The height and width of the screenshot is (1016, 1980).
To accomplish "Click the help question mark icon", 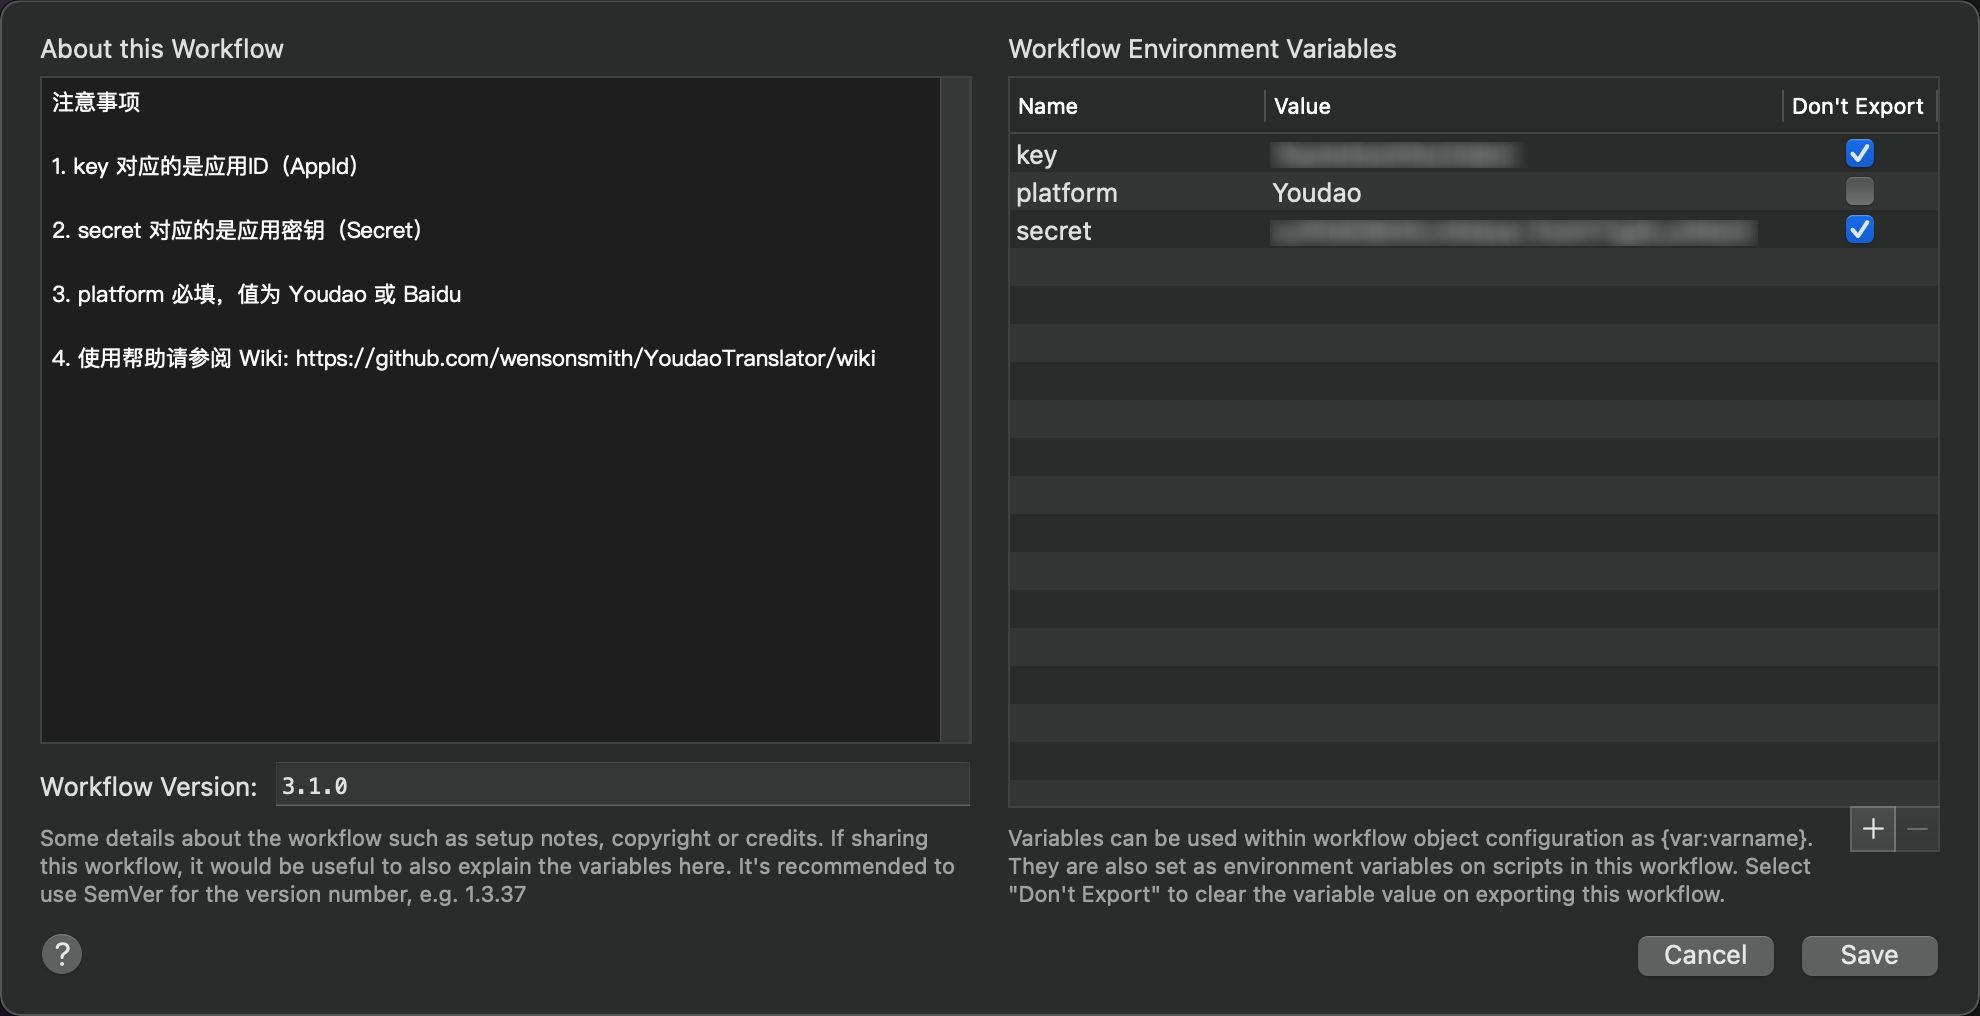I will (x=62, y=954).
